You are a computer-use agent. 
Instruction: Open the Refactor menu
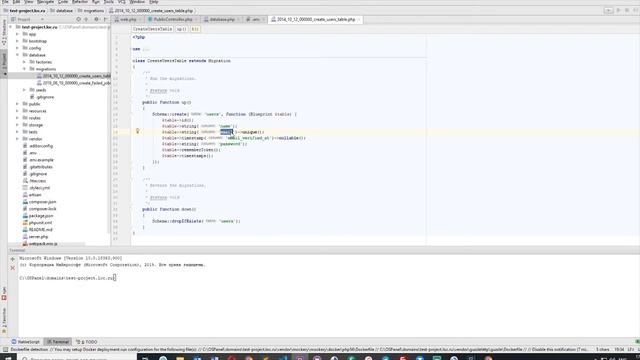coord(80,2)
